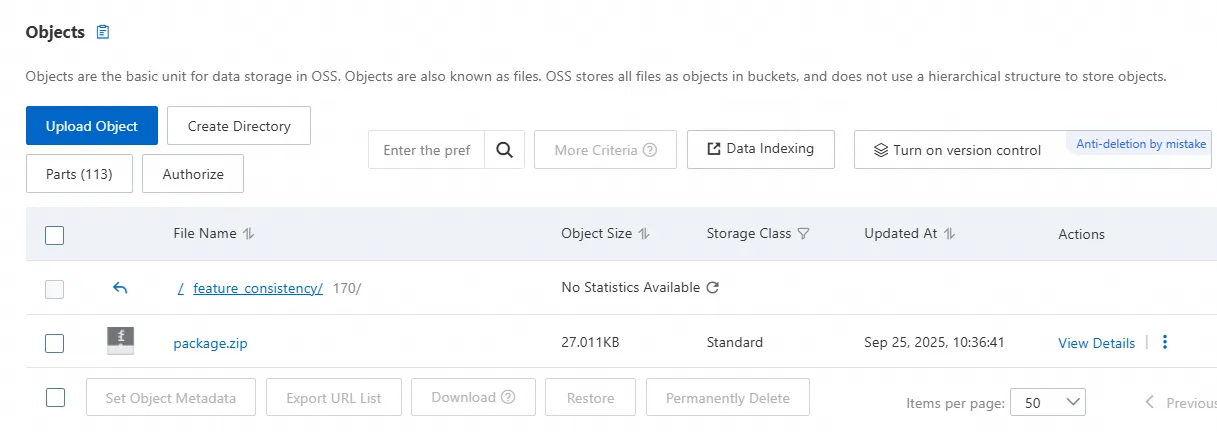Click the prefix search input field
The height and width of the screenshot is (432, 1217).
tap(427, 150)
